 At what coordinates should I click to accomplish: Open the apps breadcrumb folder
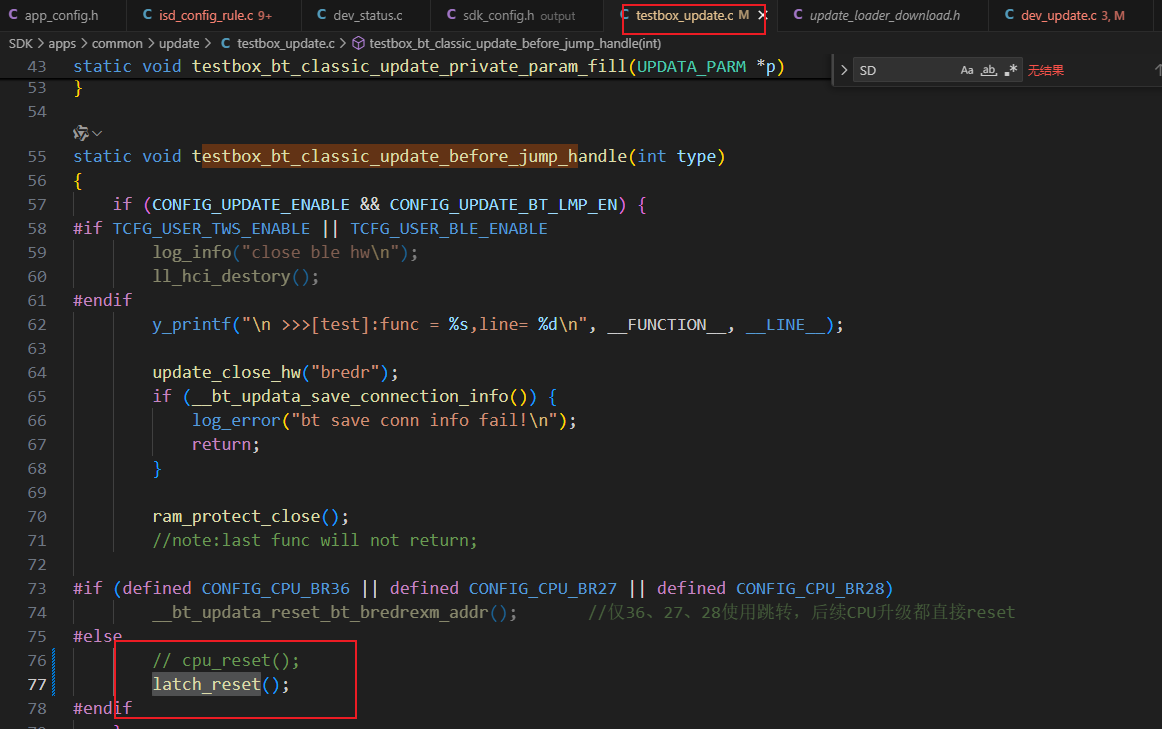point(62,44)
